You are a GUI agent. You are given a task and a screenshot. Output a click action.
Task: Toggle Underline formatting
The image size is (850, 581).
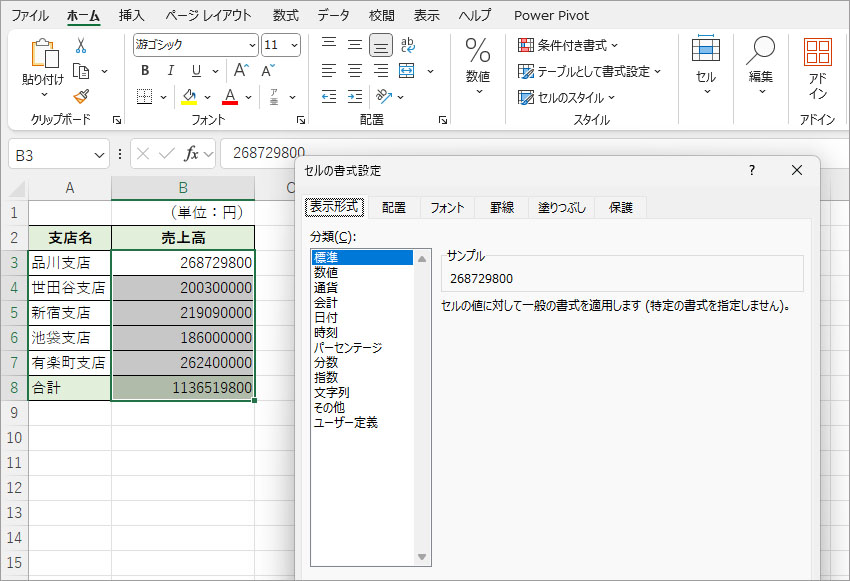(x=196, y=71)
